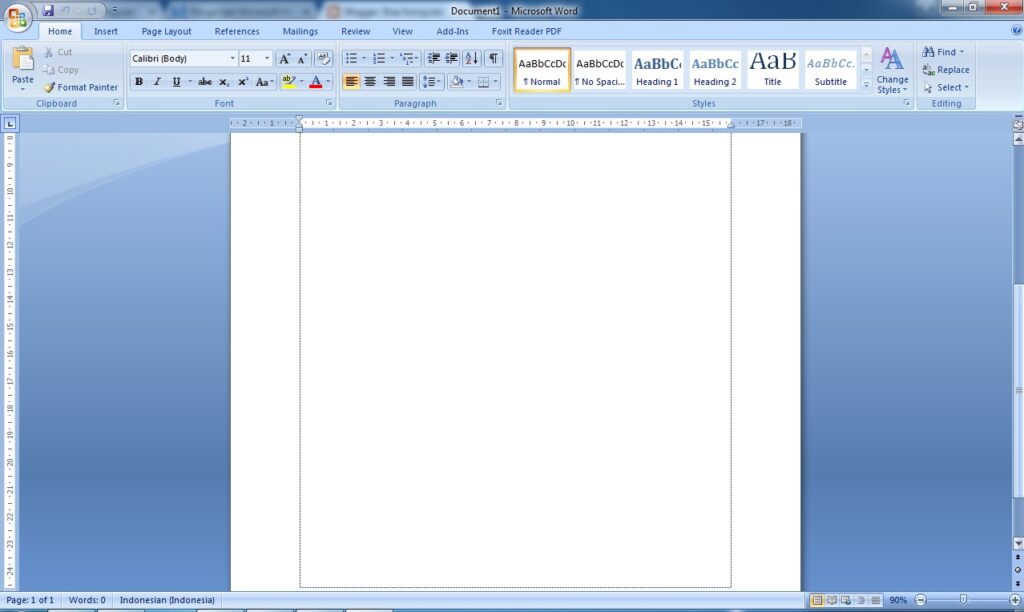
Task: Open the font name dropdown
Action: coord(232,59)
